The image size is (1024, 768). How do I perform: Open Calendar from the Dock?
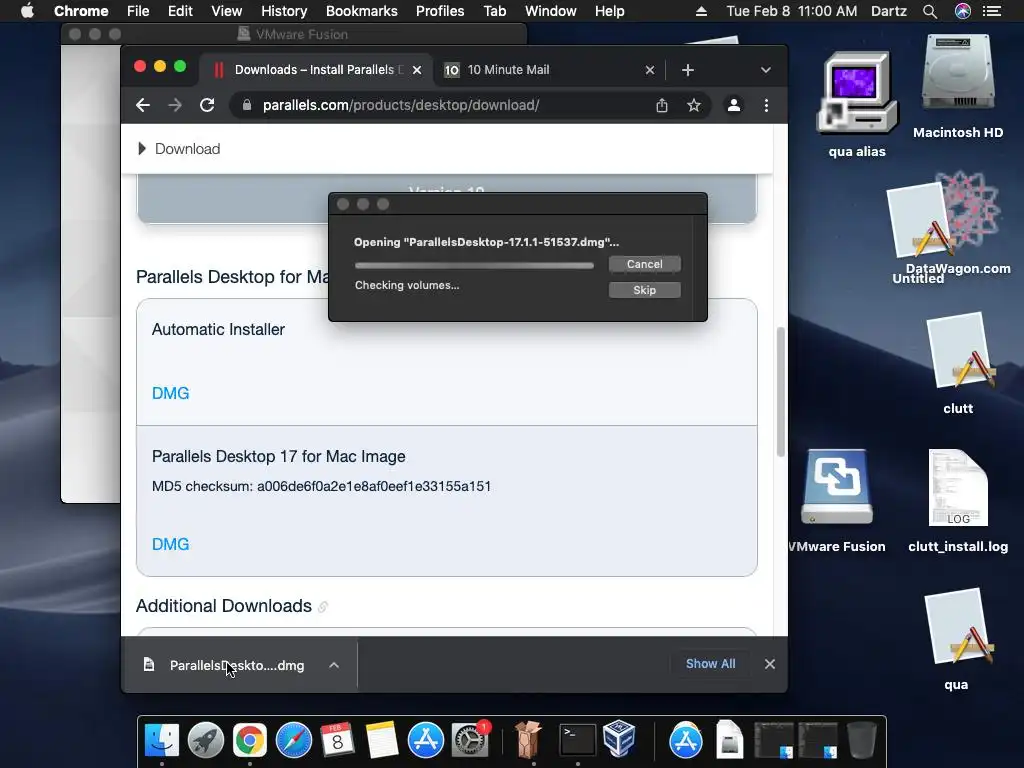(x=338, y=741)
